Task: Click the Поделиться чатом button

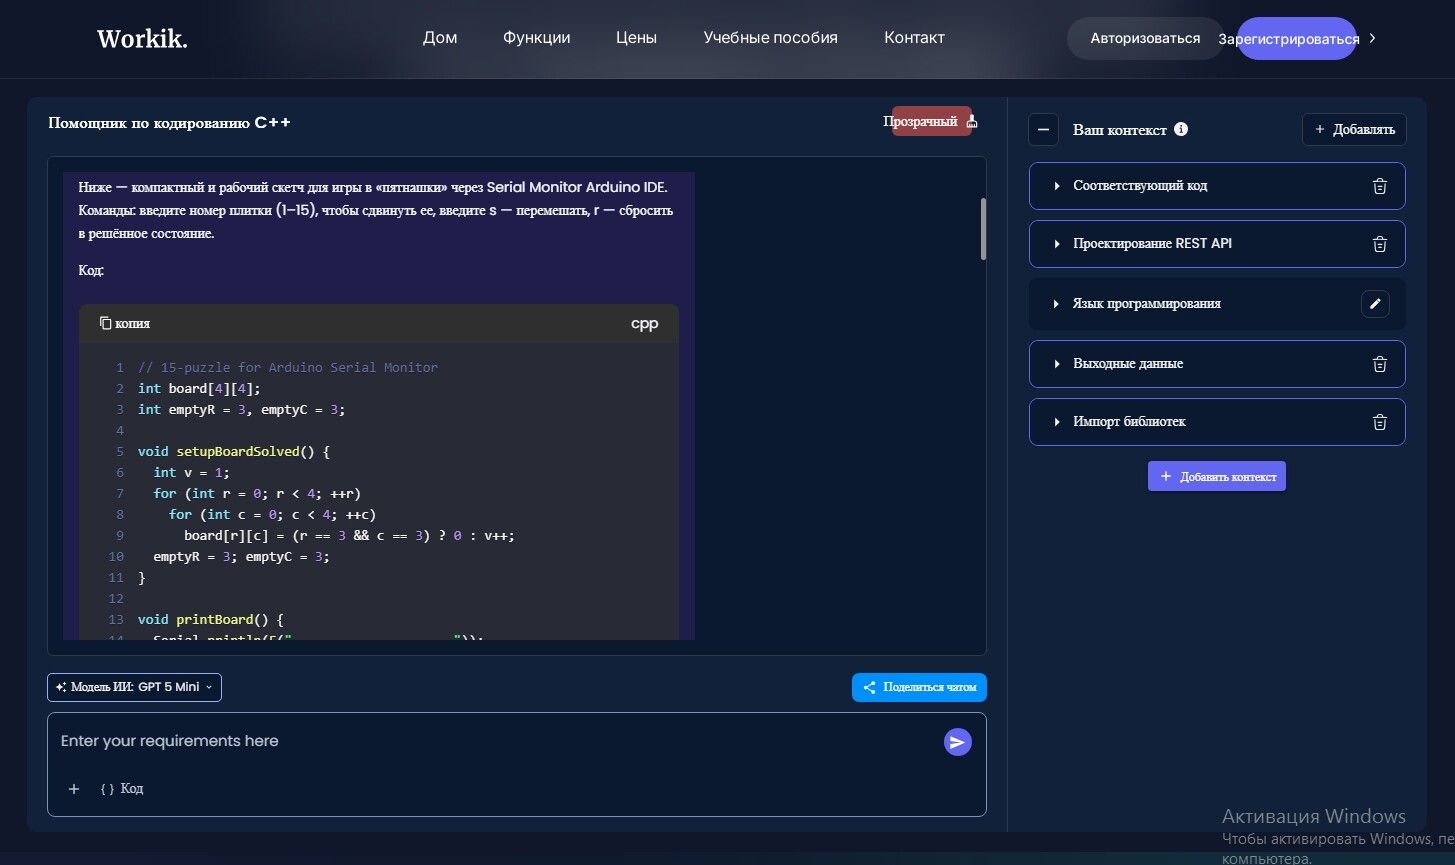Action: coord(919,688)
